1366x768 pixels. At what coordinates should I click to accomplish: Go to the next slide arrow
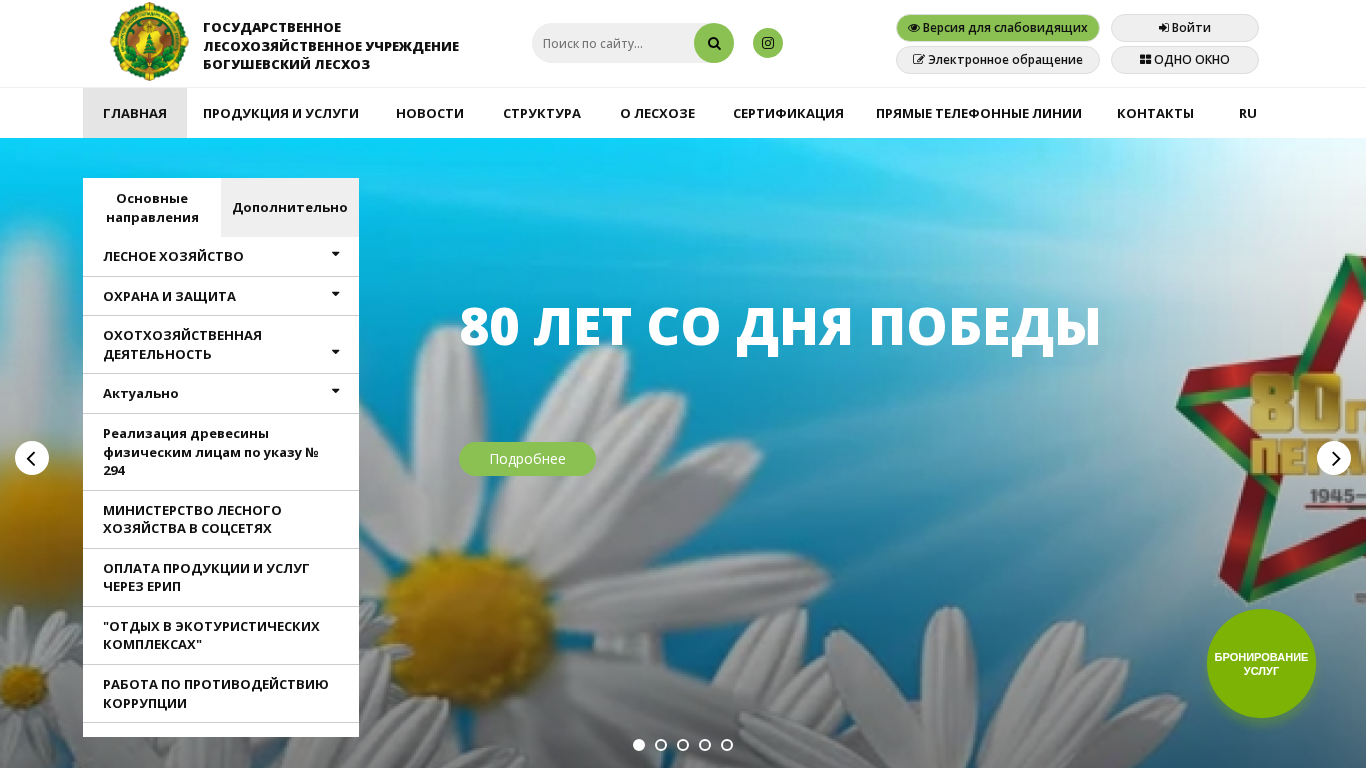[x=1334, y=458]
